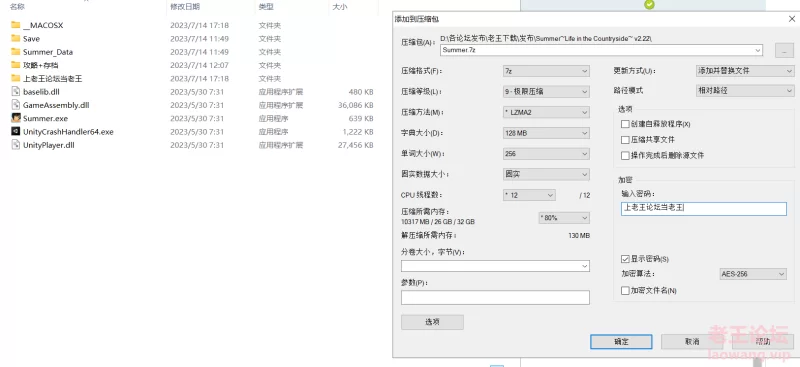Click the Save folder icon

coord(15,38)
